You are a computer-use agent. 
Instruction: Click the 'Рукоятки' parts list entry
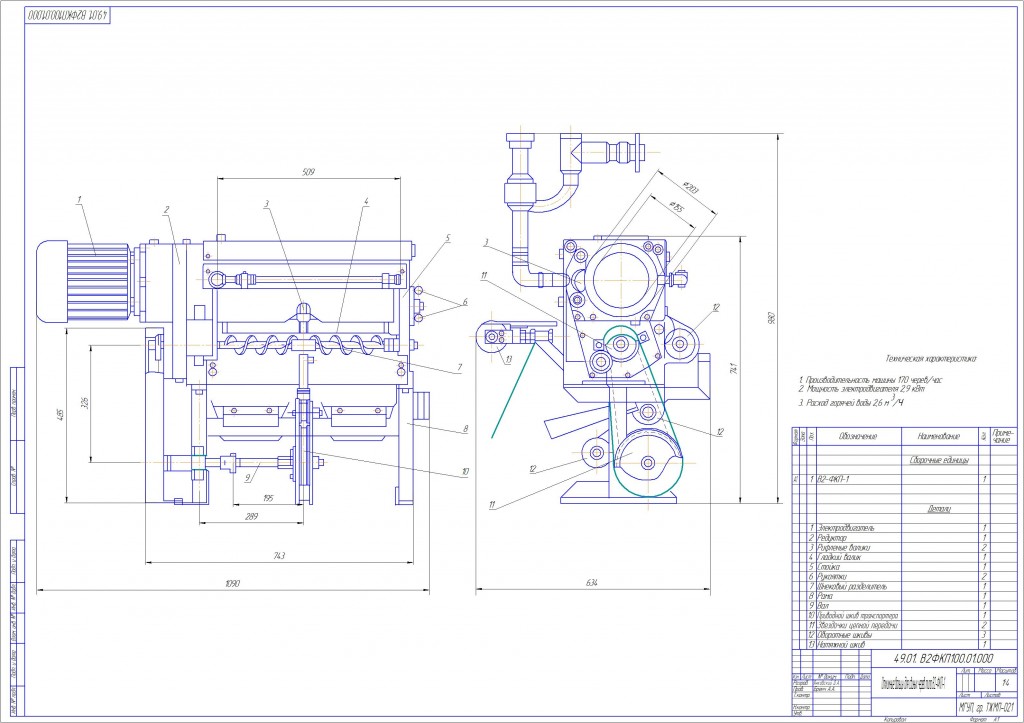(x=831, y=577)
